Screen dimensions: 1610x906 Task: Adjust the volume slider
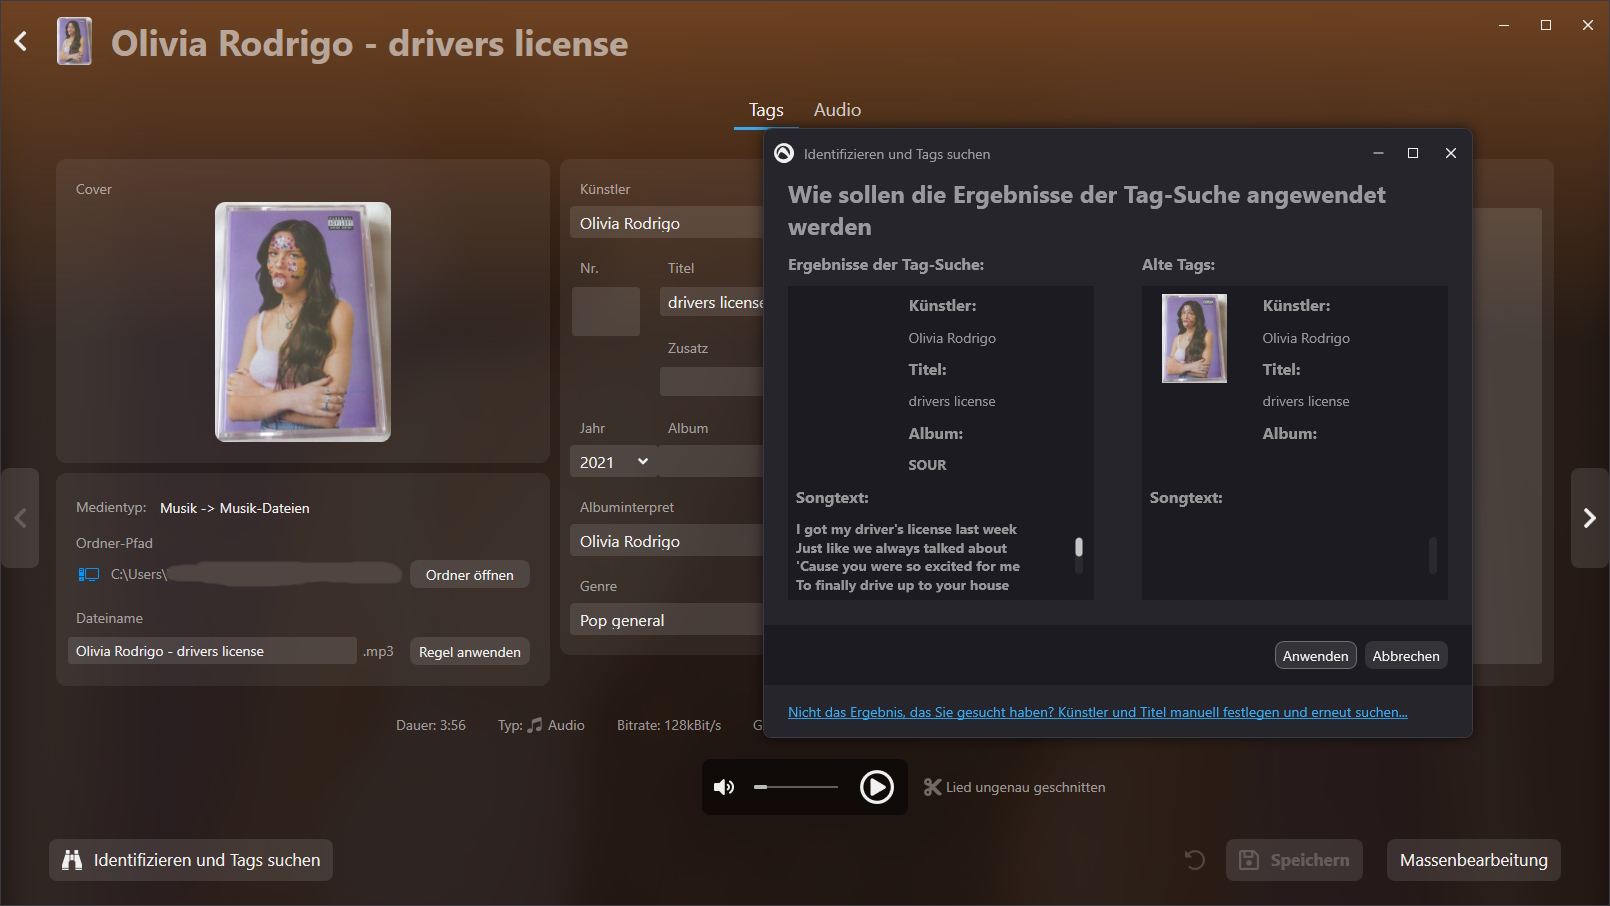click(x=796, y=787)
